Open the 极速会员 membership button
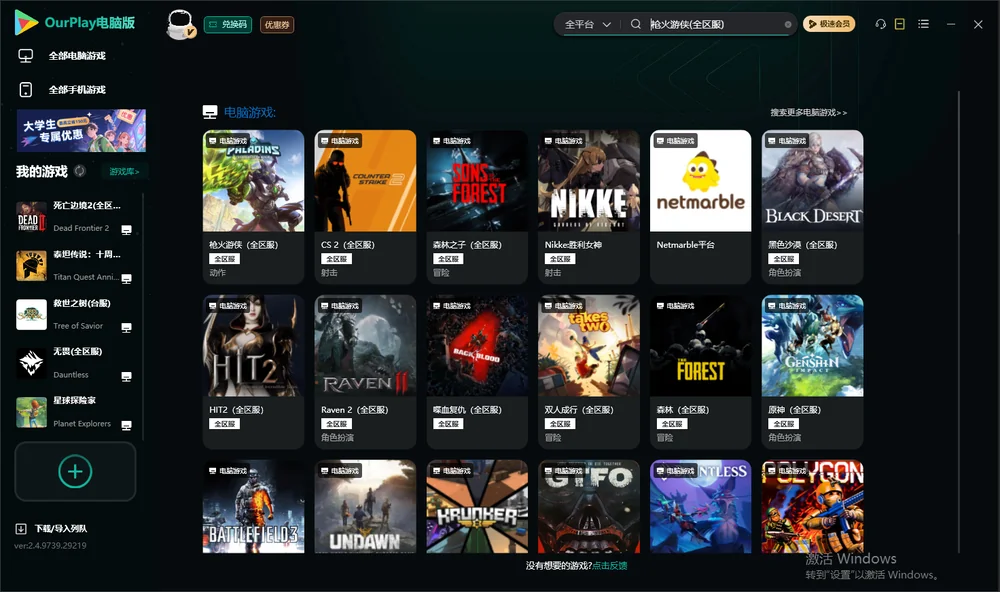The width and height of the screenshot is (1000, 592). point(828,24)
